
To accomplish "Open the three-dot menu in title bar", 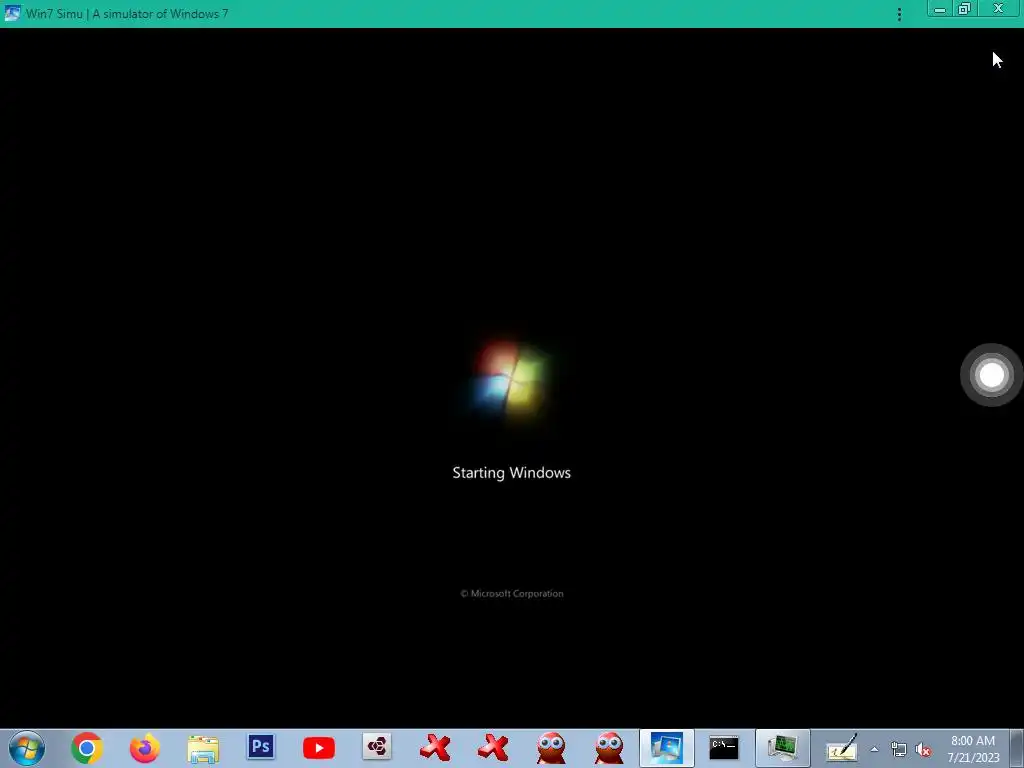I will [x=899, y=14].
